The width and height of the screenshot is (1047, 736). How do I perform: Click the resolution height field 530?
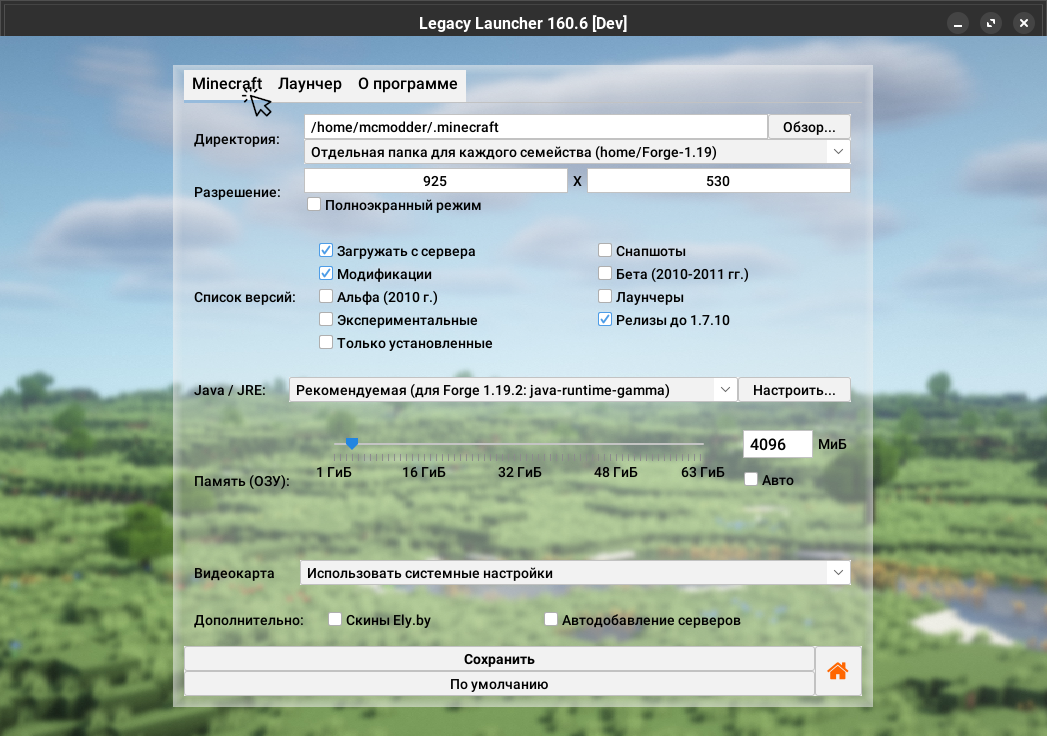718,181
